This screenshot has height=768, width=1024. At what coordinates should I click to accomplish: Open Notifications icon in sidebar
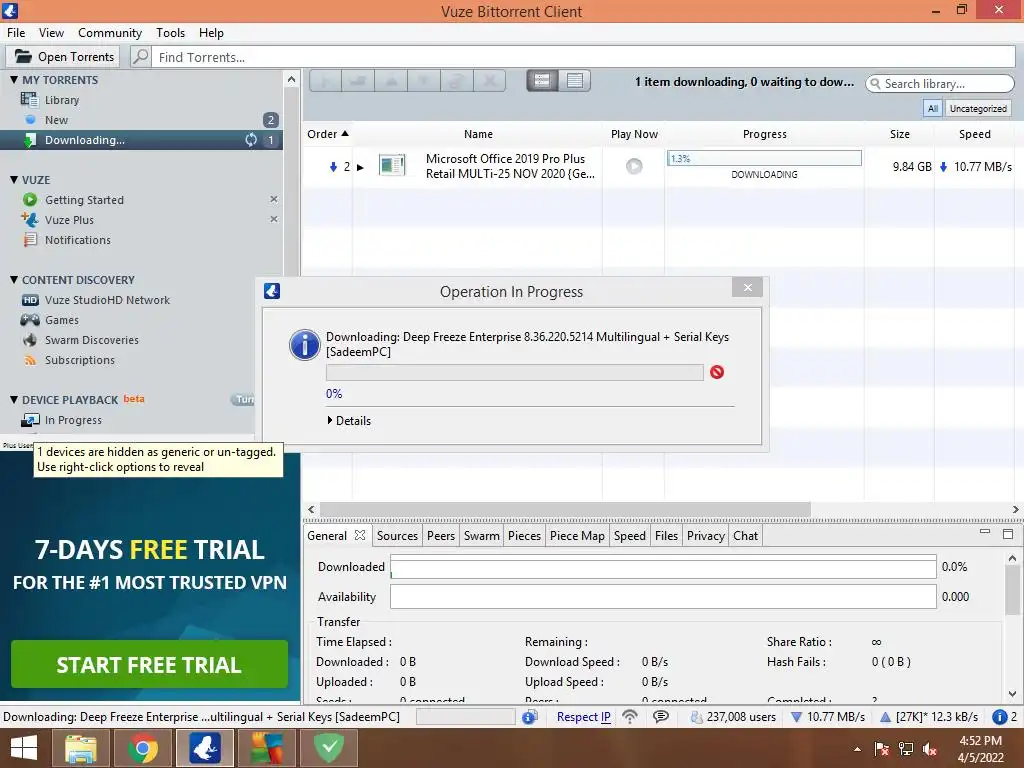pyautogui.click(x=30, y=240)
